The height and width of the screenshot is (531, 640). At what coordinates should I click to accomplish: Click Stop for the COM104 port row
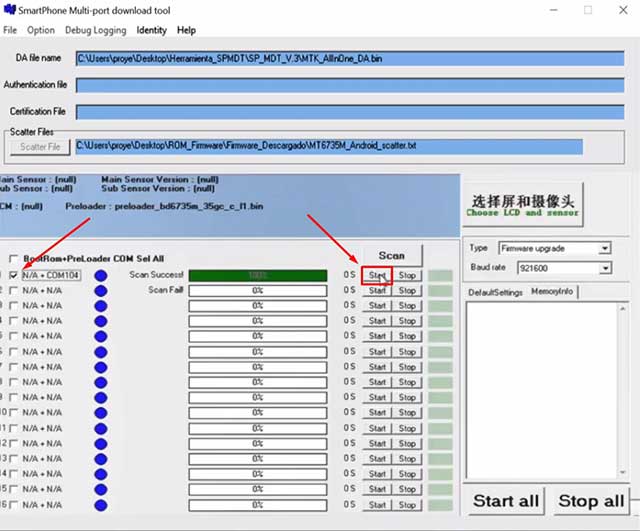pos(407,275)
